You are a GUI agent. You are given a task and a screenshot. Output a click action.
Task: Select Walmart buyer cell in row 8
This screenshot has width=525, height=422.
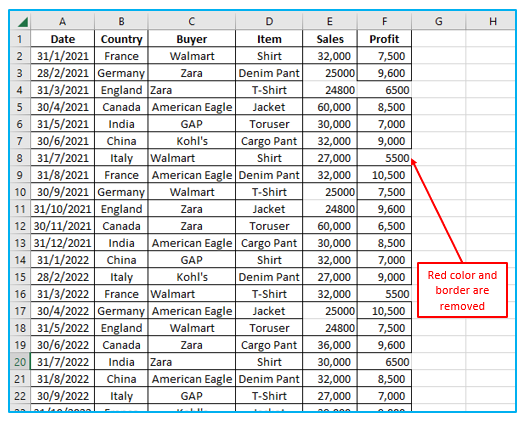[192, 158]
